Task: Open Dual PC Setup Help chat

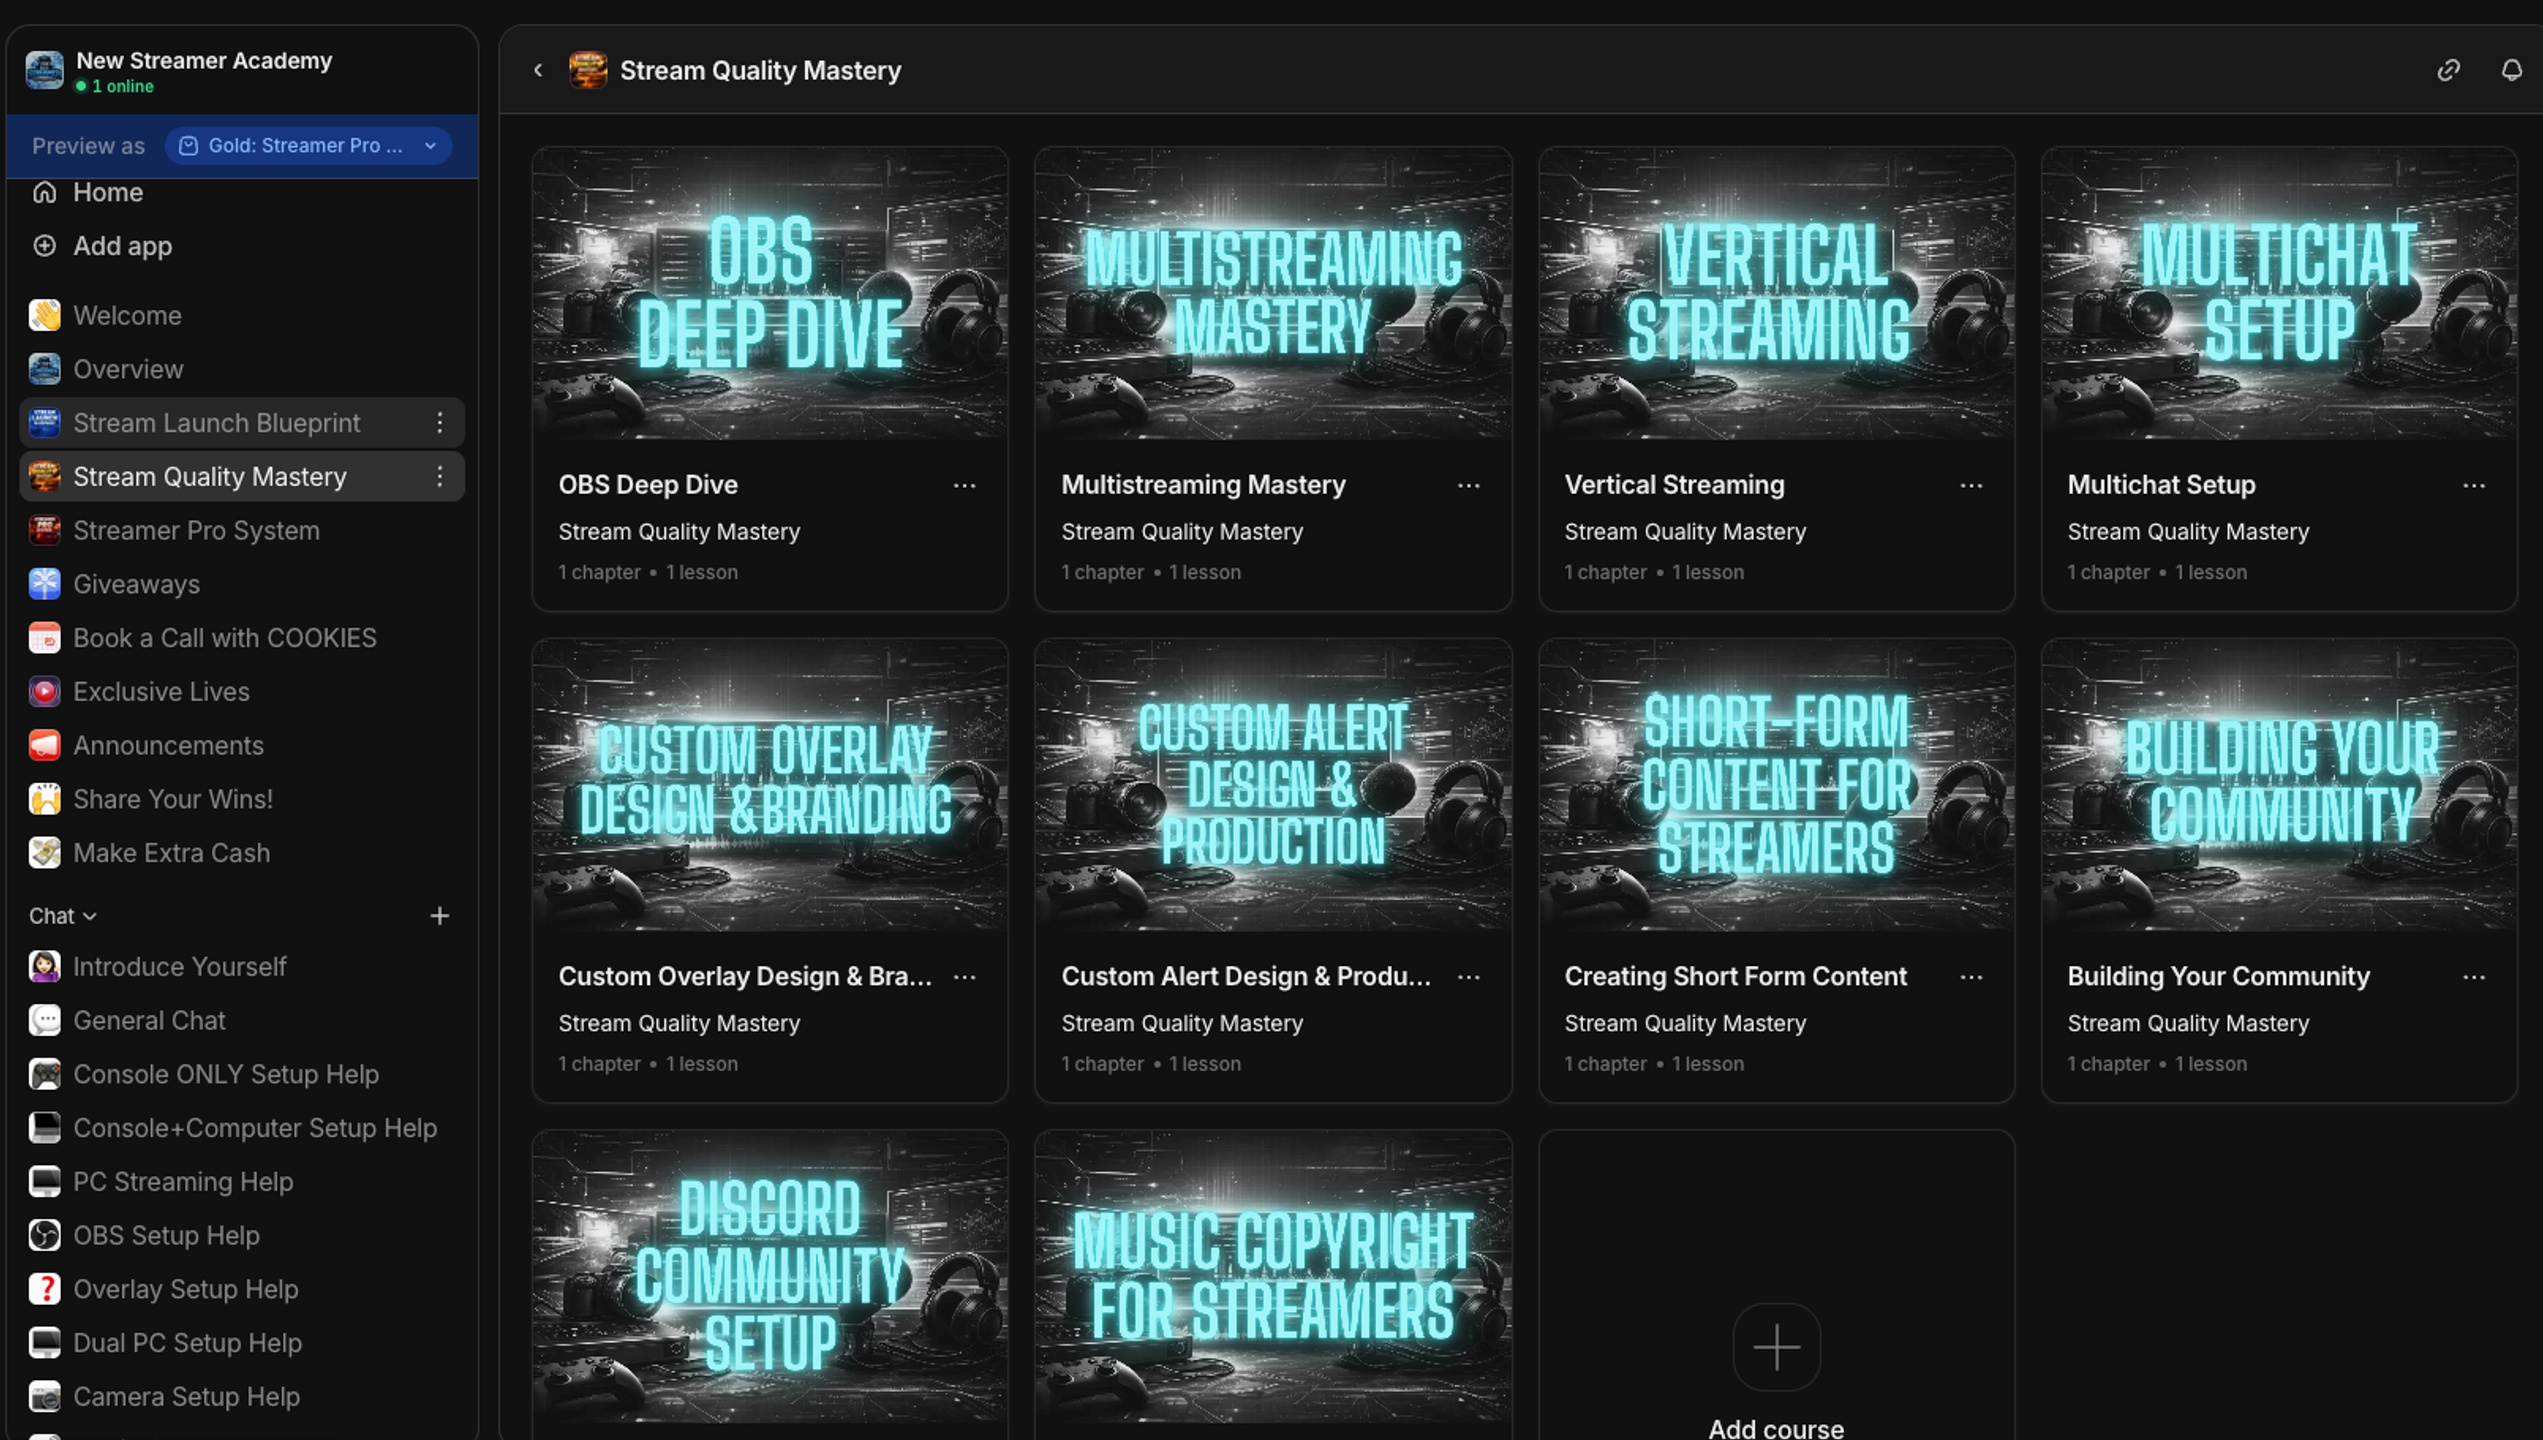Action: (x=241, y=1343)
